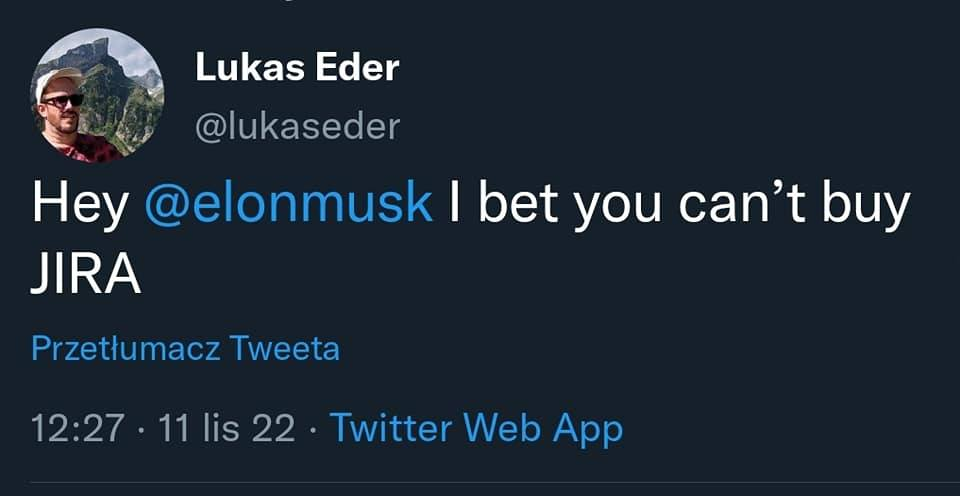The width and height of the screenshot is (960, 496).
Task: Click Przetłumacz Tweeta to translate tweet
Action: click(x=186, y=349)
